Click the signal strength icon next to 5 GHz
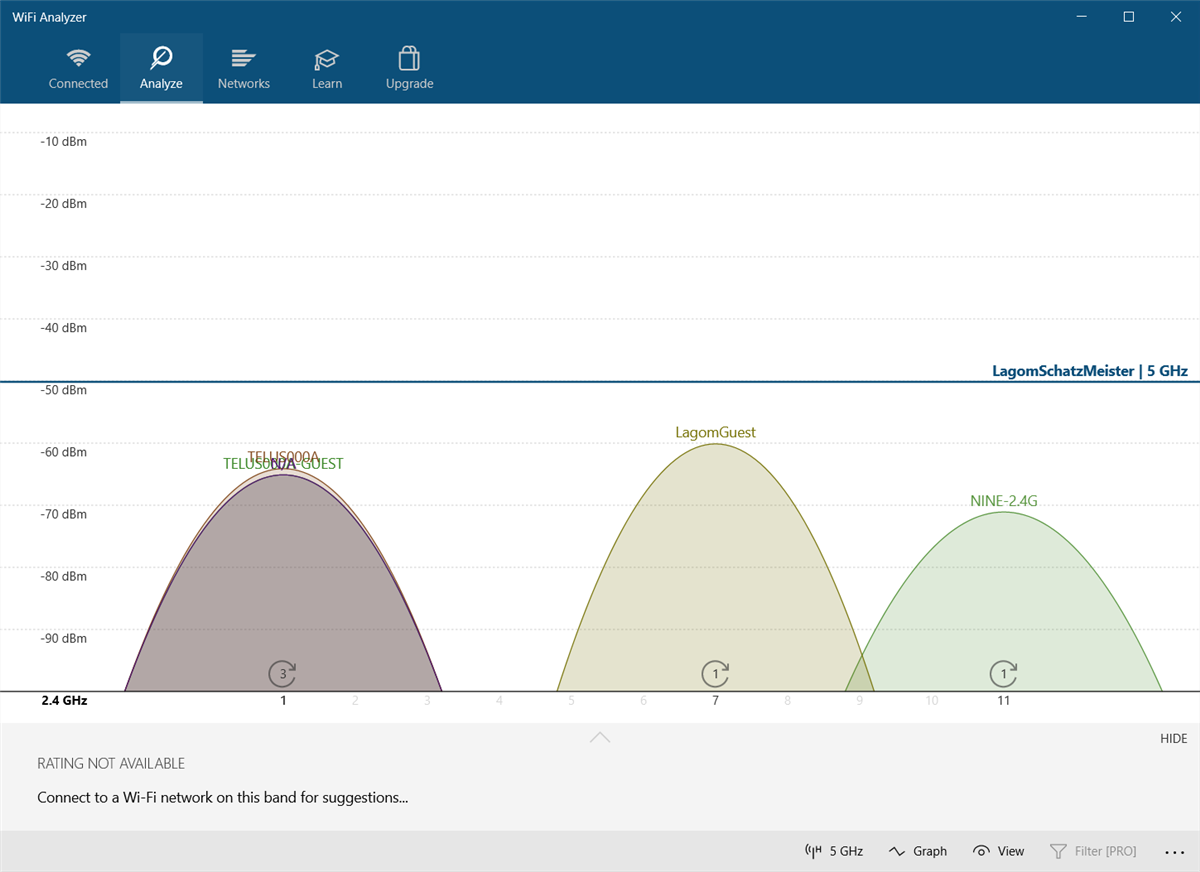Image resolution: width=1200 pixels, height=872 pixels. coord(812,850)
